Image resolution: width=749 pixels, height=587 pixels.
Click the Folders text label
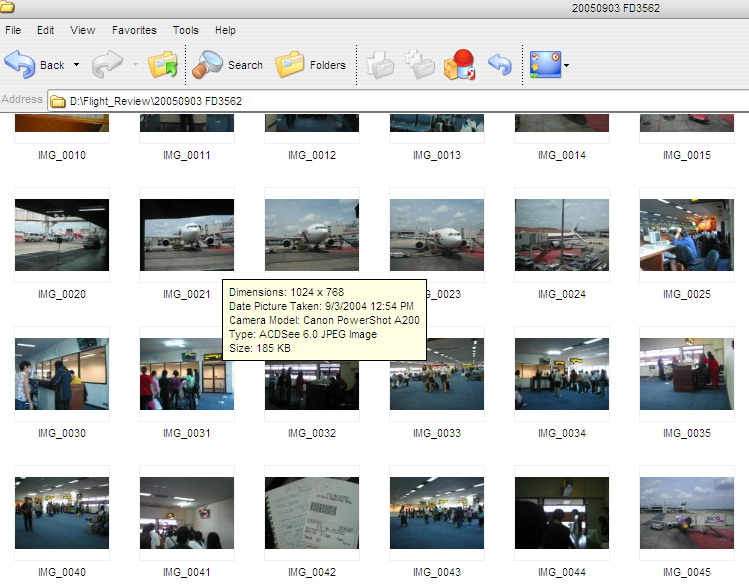328,65
